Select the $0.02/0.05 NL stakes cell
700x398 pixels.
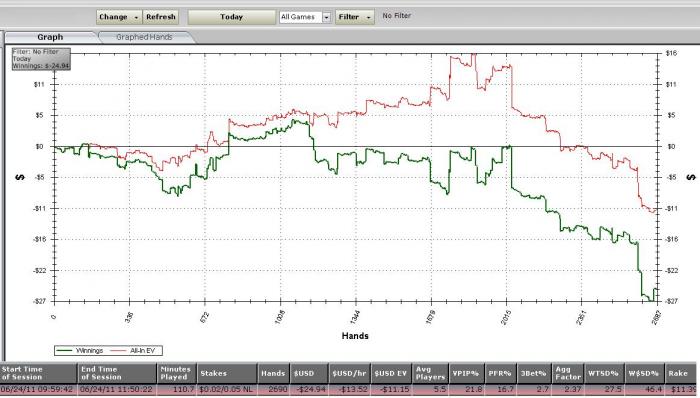pos(228,390)
